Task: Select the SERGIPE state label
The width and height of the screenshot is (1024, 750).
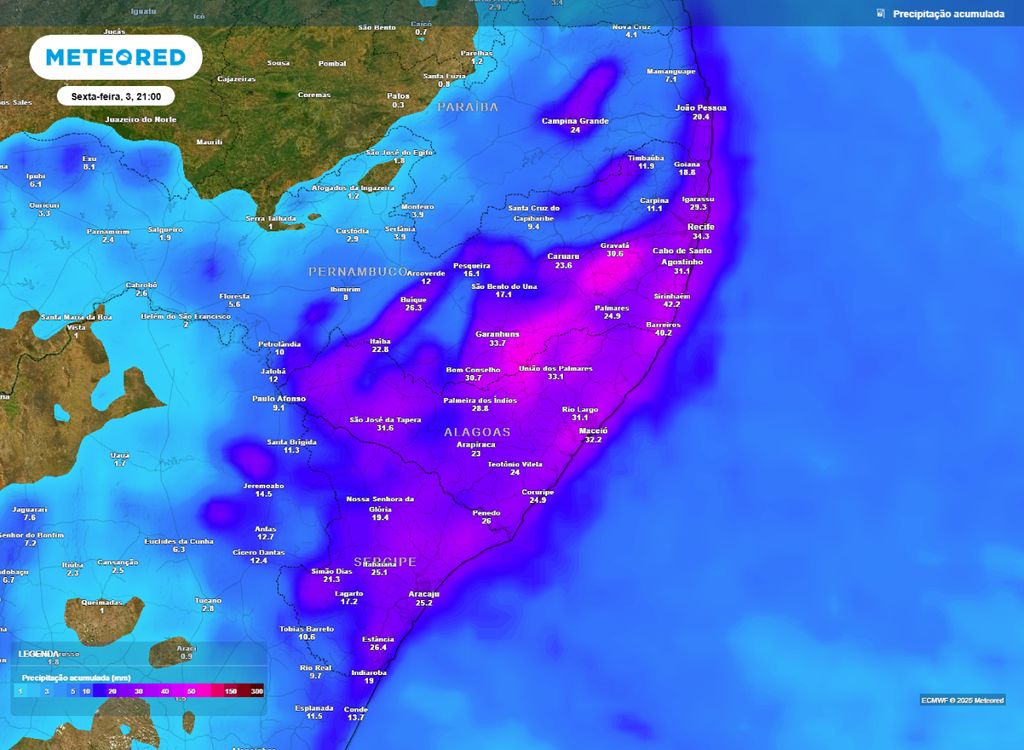Action: pyautogui.click(x=385, y=561)
